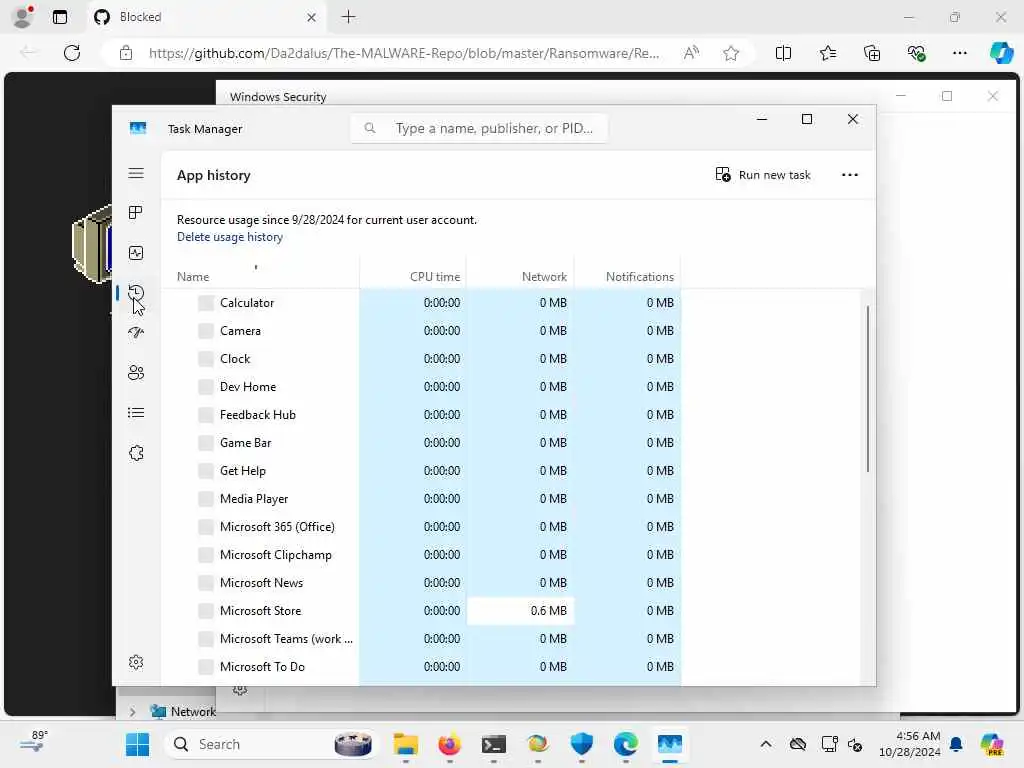Open Edge Favorites list icon
Viewport: 1024px width, 768px height.
[x=827, y=53]
